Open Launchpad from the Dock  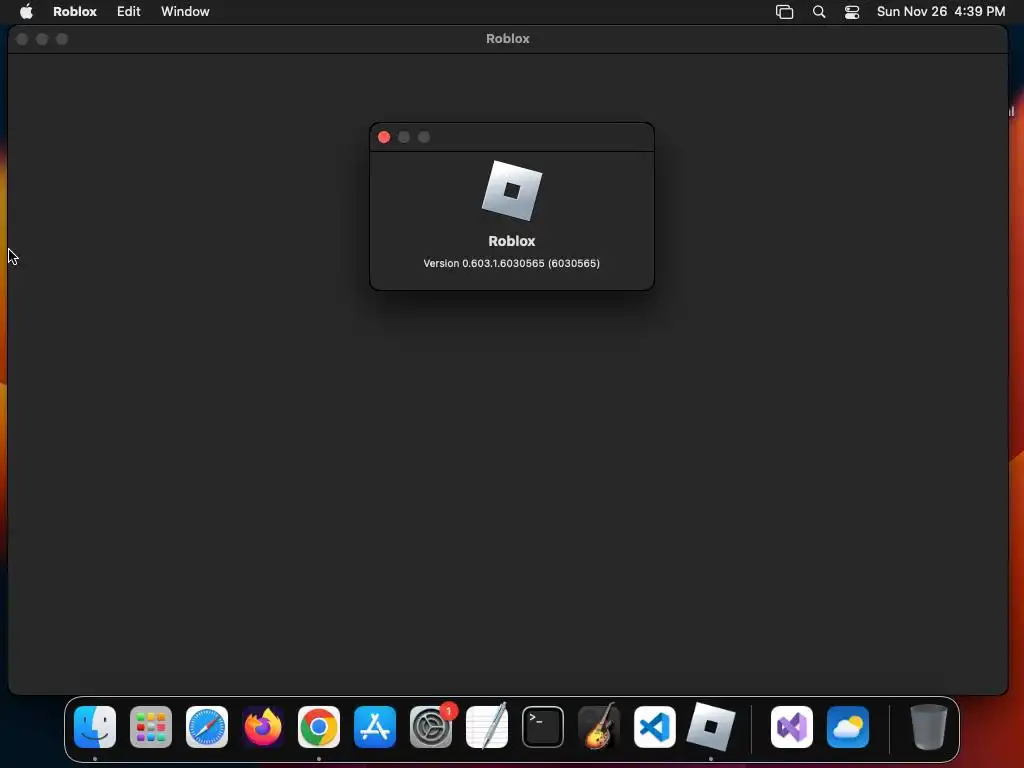pyautogui.click(x=151, y=727)
